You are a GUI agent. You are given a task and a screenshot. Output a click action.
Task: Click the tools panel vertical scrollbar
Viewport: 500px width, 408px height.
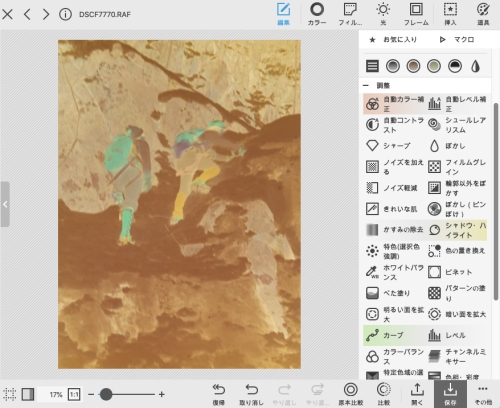point(496,201)
